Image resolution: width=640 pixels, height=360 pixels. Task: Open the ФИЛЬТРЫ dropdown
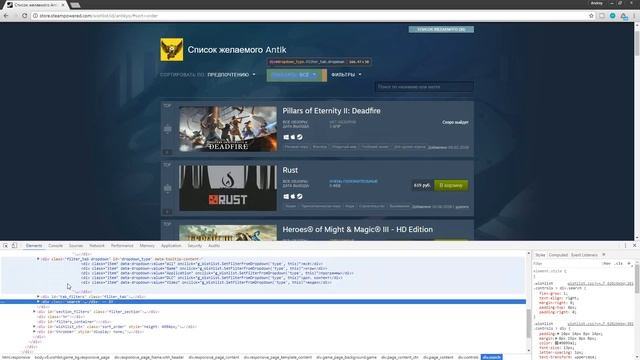[346, 75]
